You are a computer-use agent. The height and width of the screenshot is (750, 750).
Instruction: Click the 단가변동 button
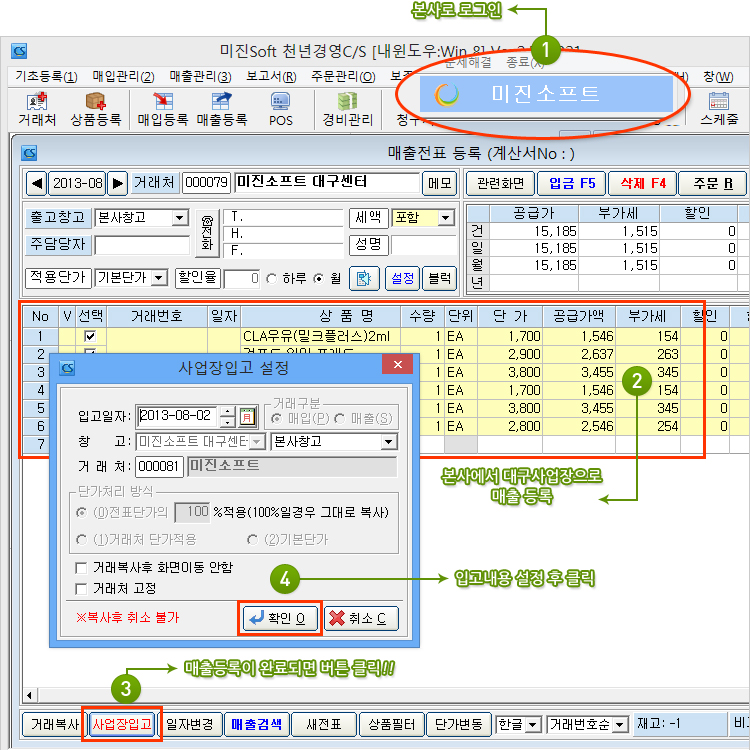[x=459, y=724]
